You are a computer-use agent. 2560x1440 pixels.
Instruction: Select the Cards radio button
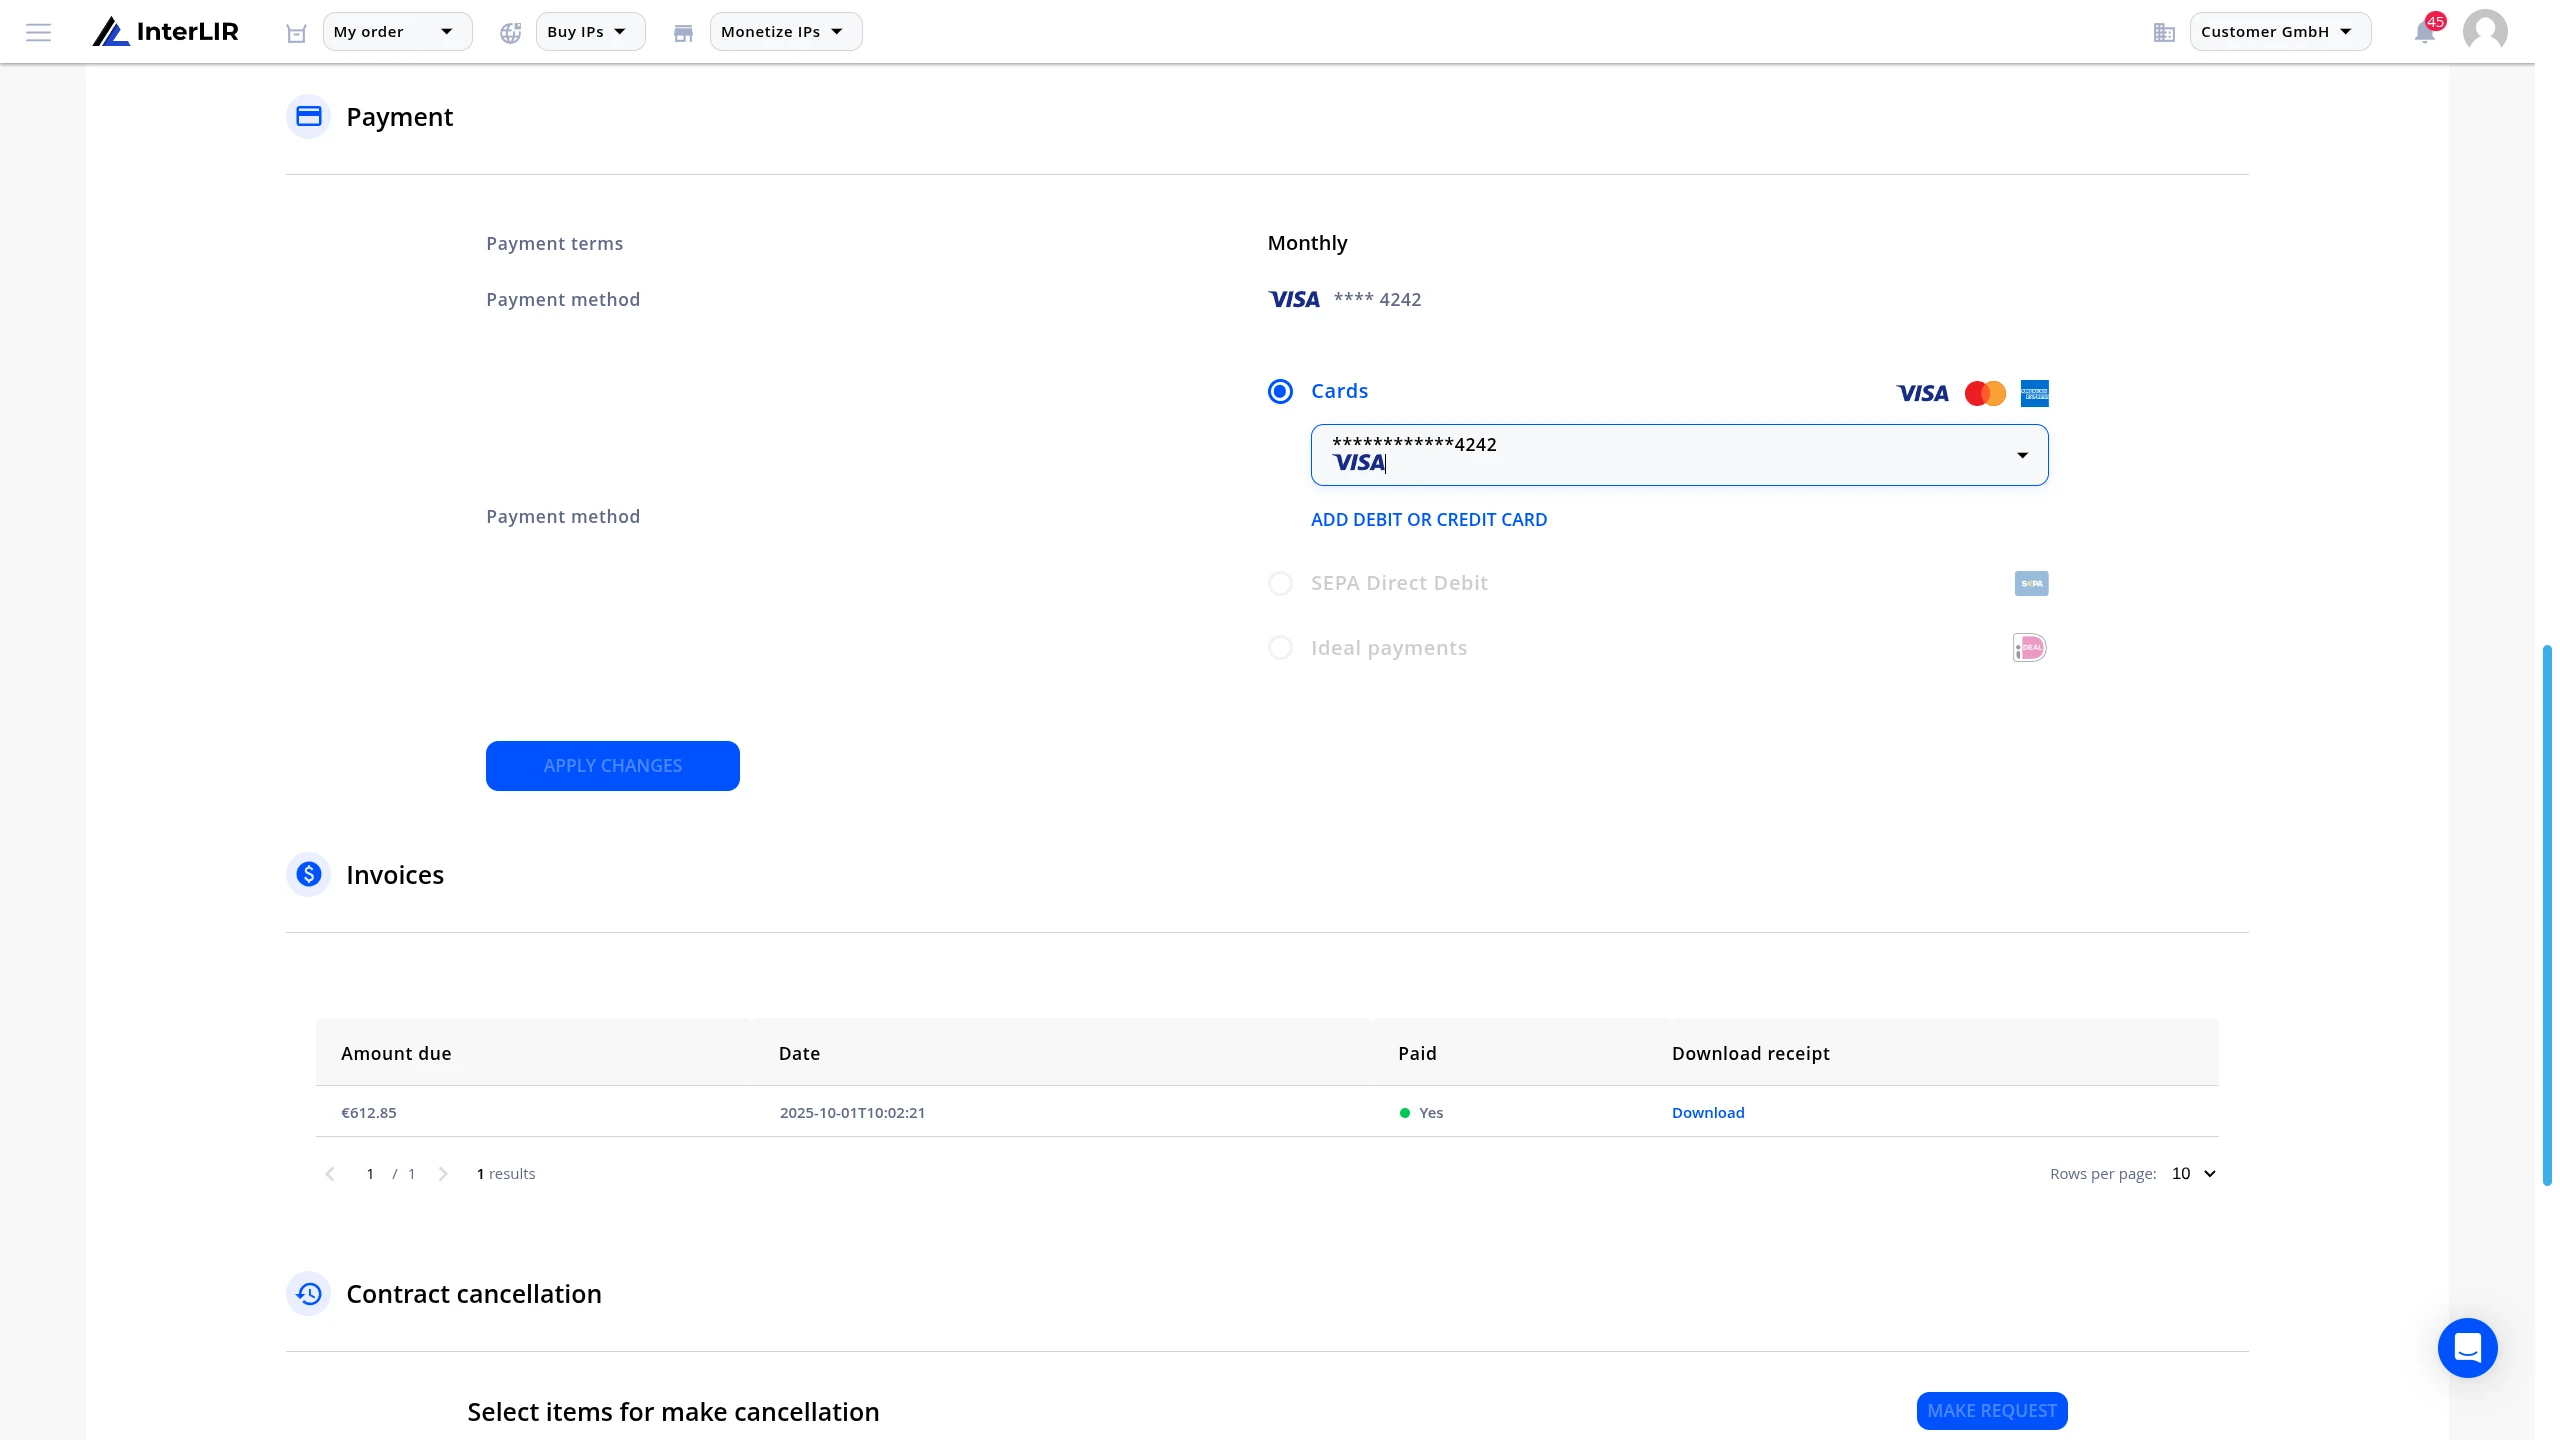click(x=1280, y=391)
